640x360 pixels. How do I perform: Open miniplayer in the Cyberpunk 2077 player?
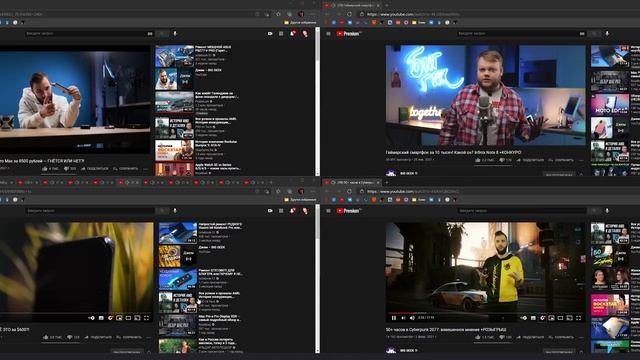click(551, 318)
